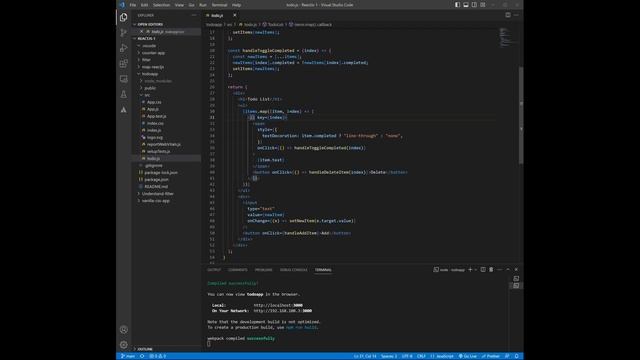
Task: Switch to the COMMENTS panel tab
Action: coord(238,270)
